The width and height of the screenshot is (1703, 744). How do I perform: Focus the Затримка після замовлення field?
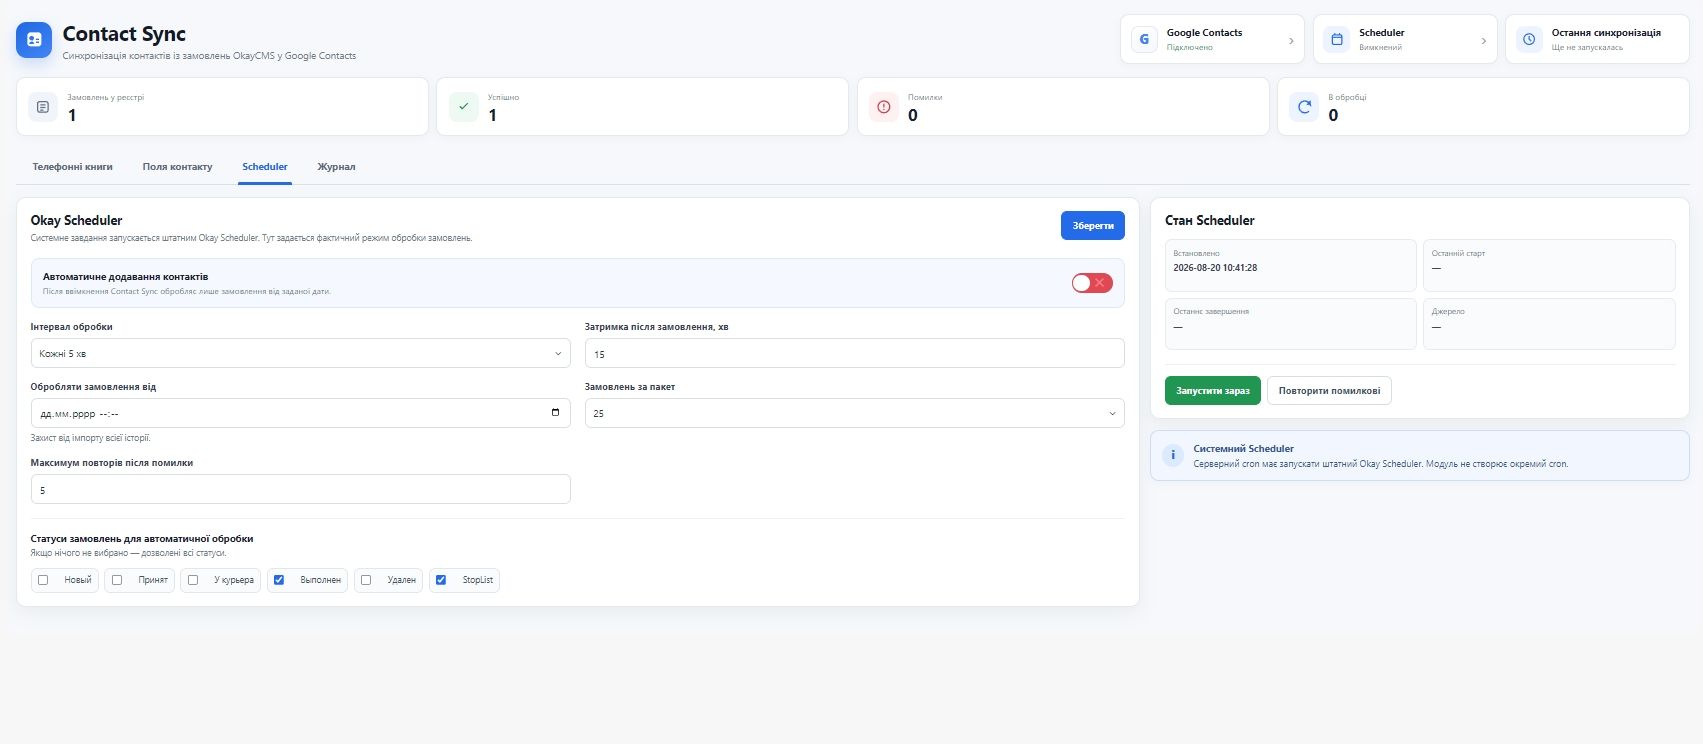point(855,353)
